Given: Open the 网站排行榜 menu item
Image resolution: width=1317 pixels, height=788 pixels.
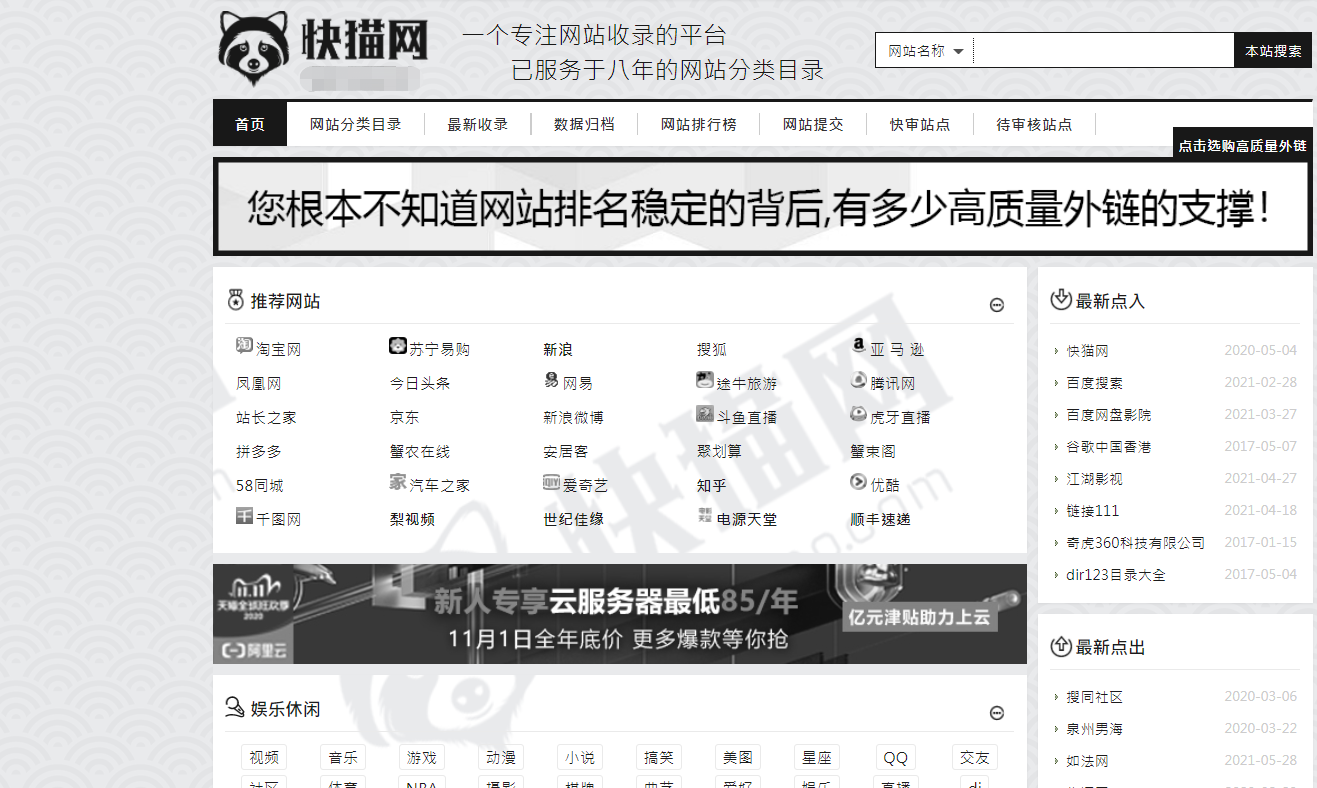Looking at the screenshot, I should tap(699, 124).
